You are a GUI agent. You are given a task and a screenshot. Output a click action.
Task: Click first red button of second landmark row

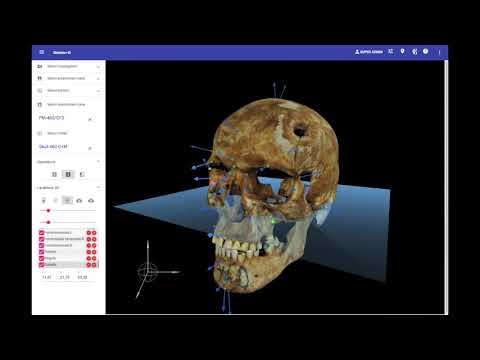[x=89, y=239]
